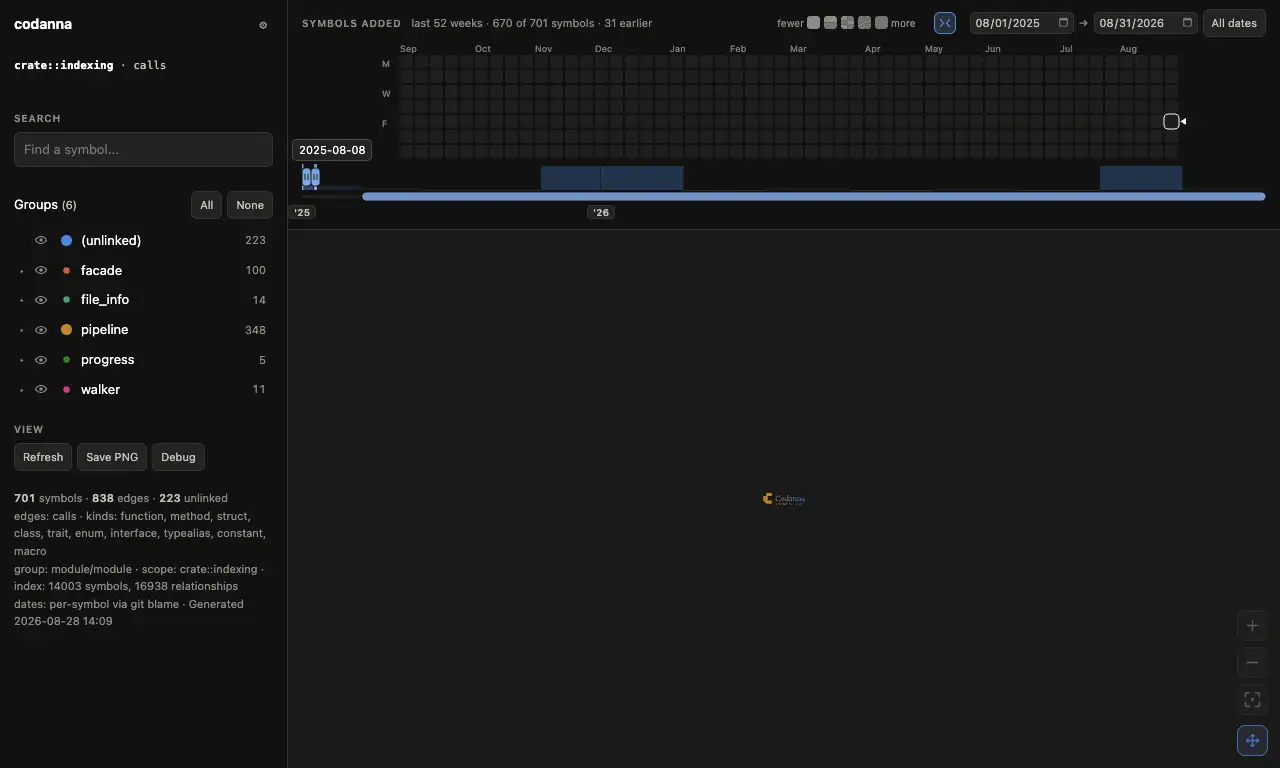Viewport: 1280px width, 768px height.
Task: Click the '25 year marker on timeline
Action: (302, 212)
